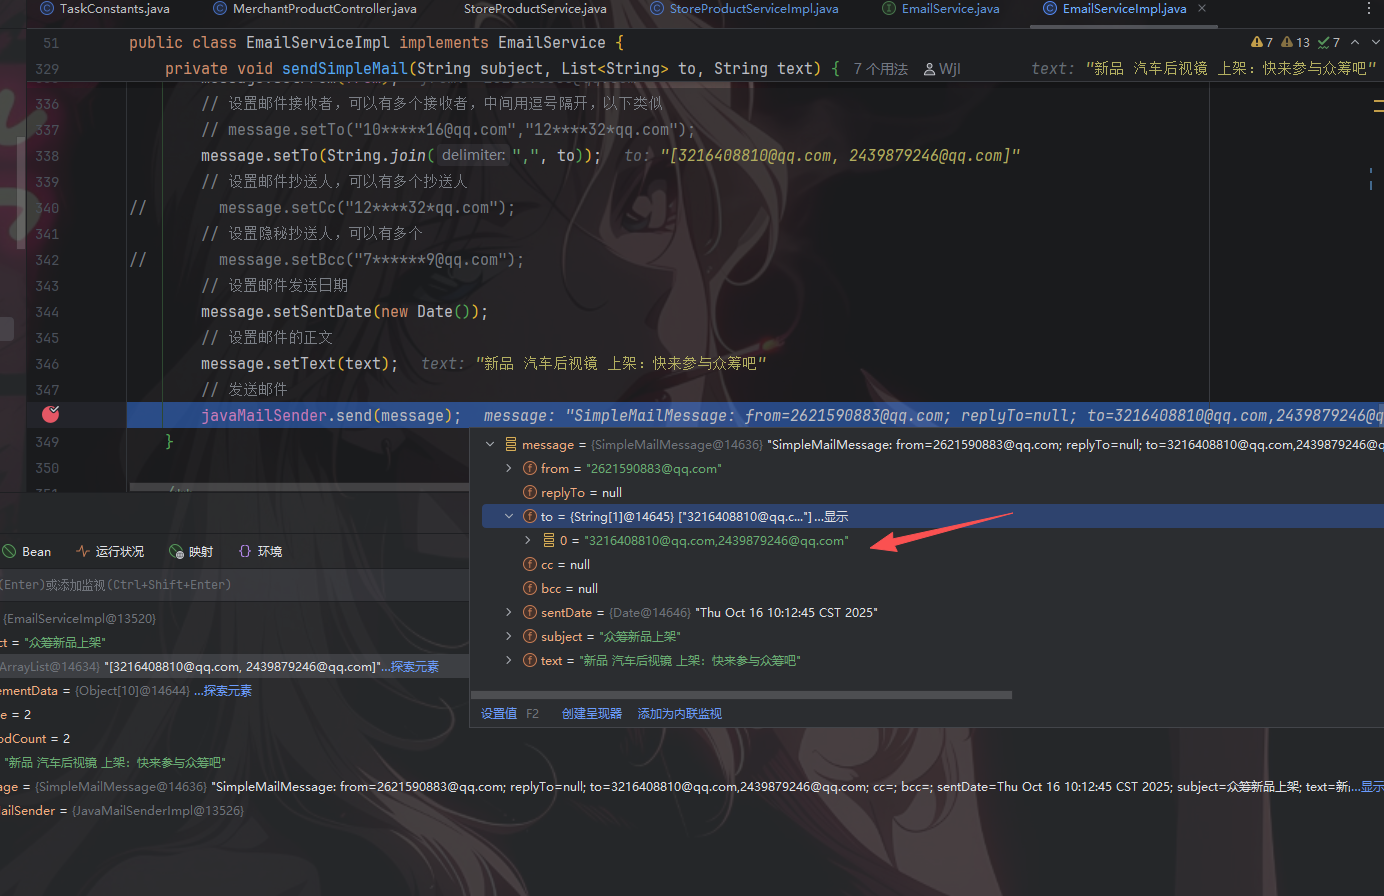Click the inline debug value for 'to' on line 338
Screen dimensions: 1384x896
coord(822,156)
